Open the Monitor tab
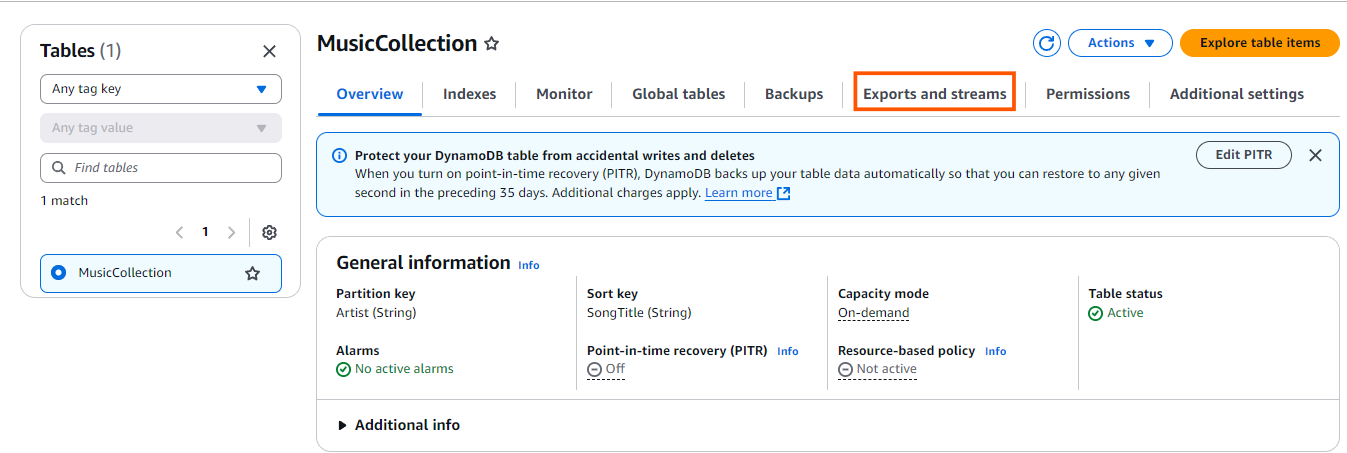The image size is (1347, 453). click(564, 94)
